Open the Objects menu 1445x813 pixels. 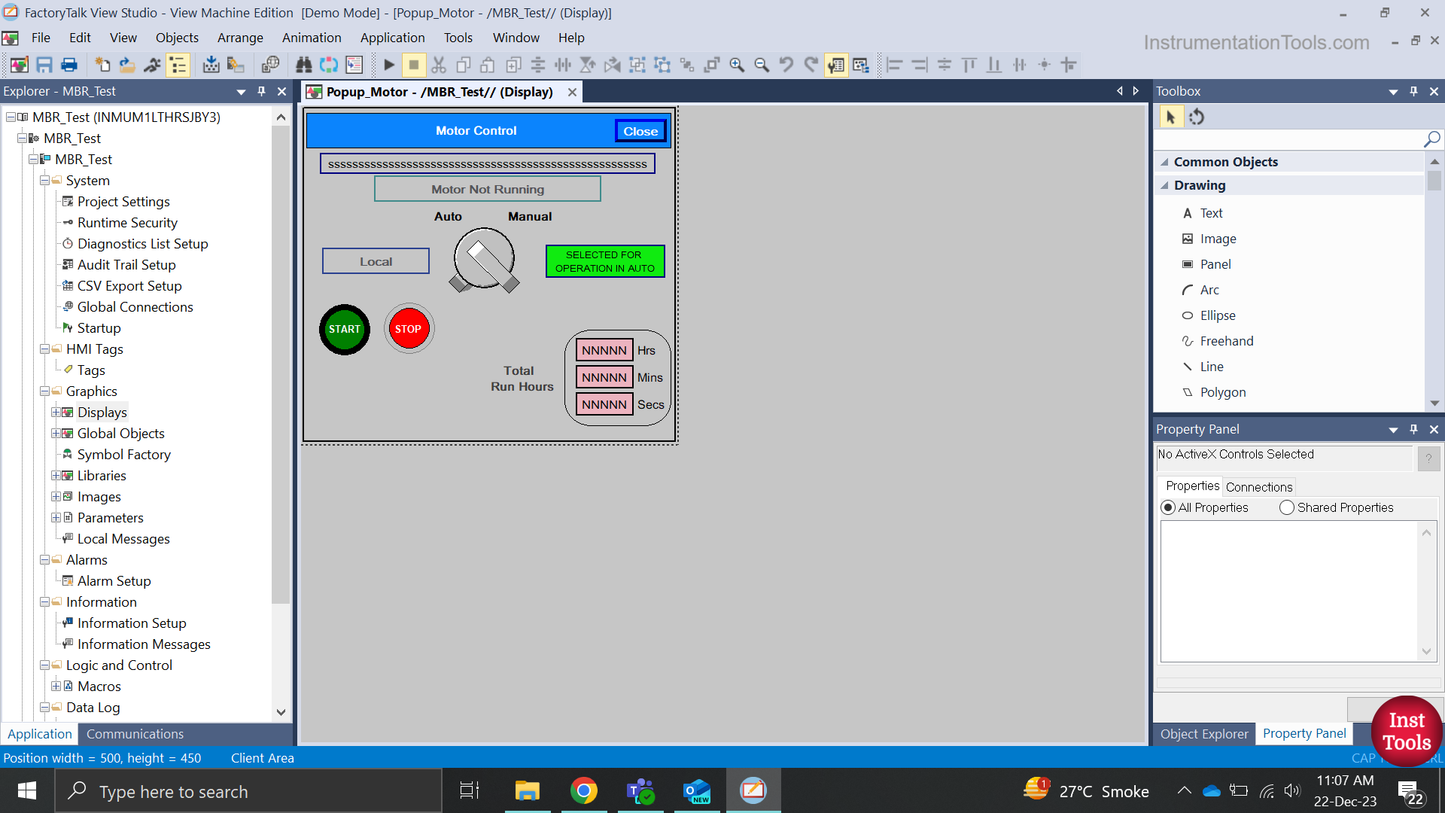tap(177, 38)
